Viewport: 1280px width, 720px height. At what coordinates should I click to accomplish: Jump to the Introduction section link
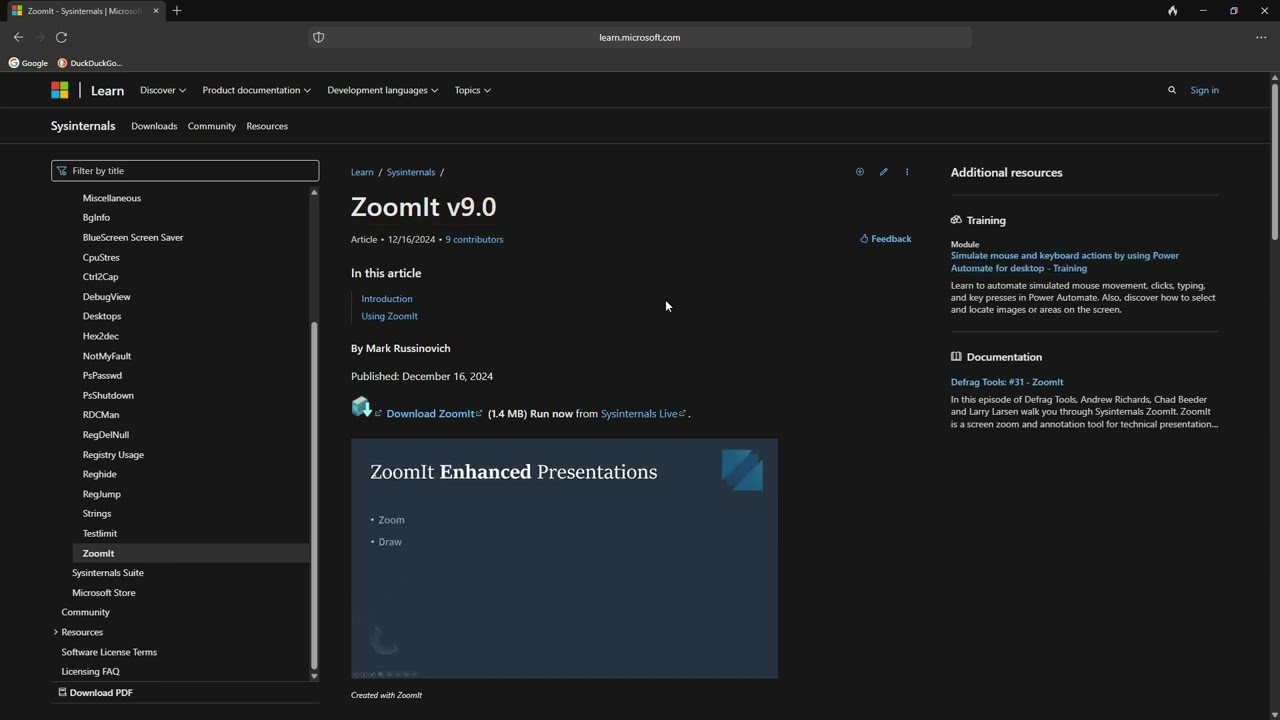387,298
